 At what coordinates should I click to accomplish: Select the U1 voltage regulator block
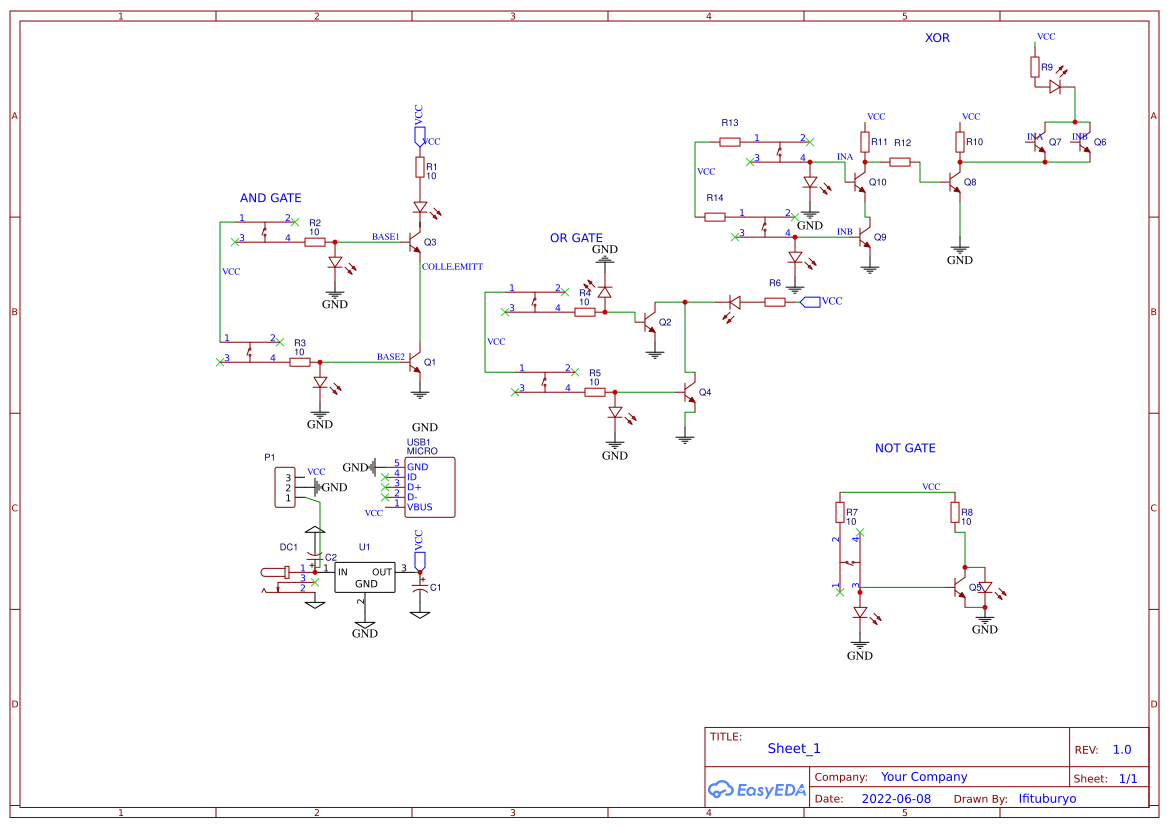click(x=365, y=577)
